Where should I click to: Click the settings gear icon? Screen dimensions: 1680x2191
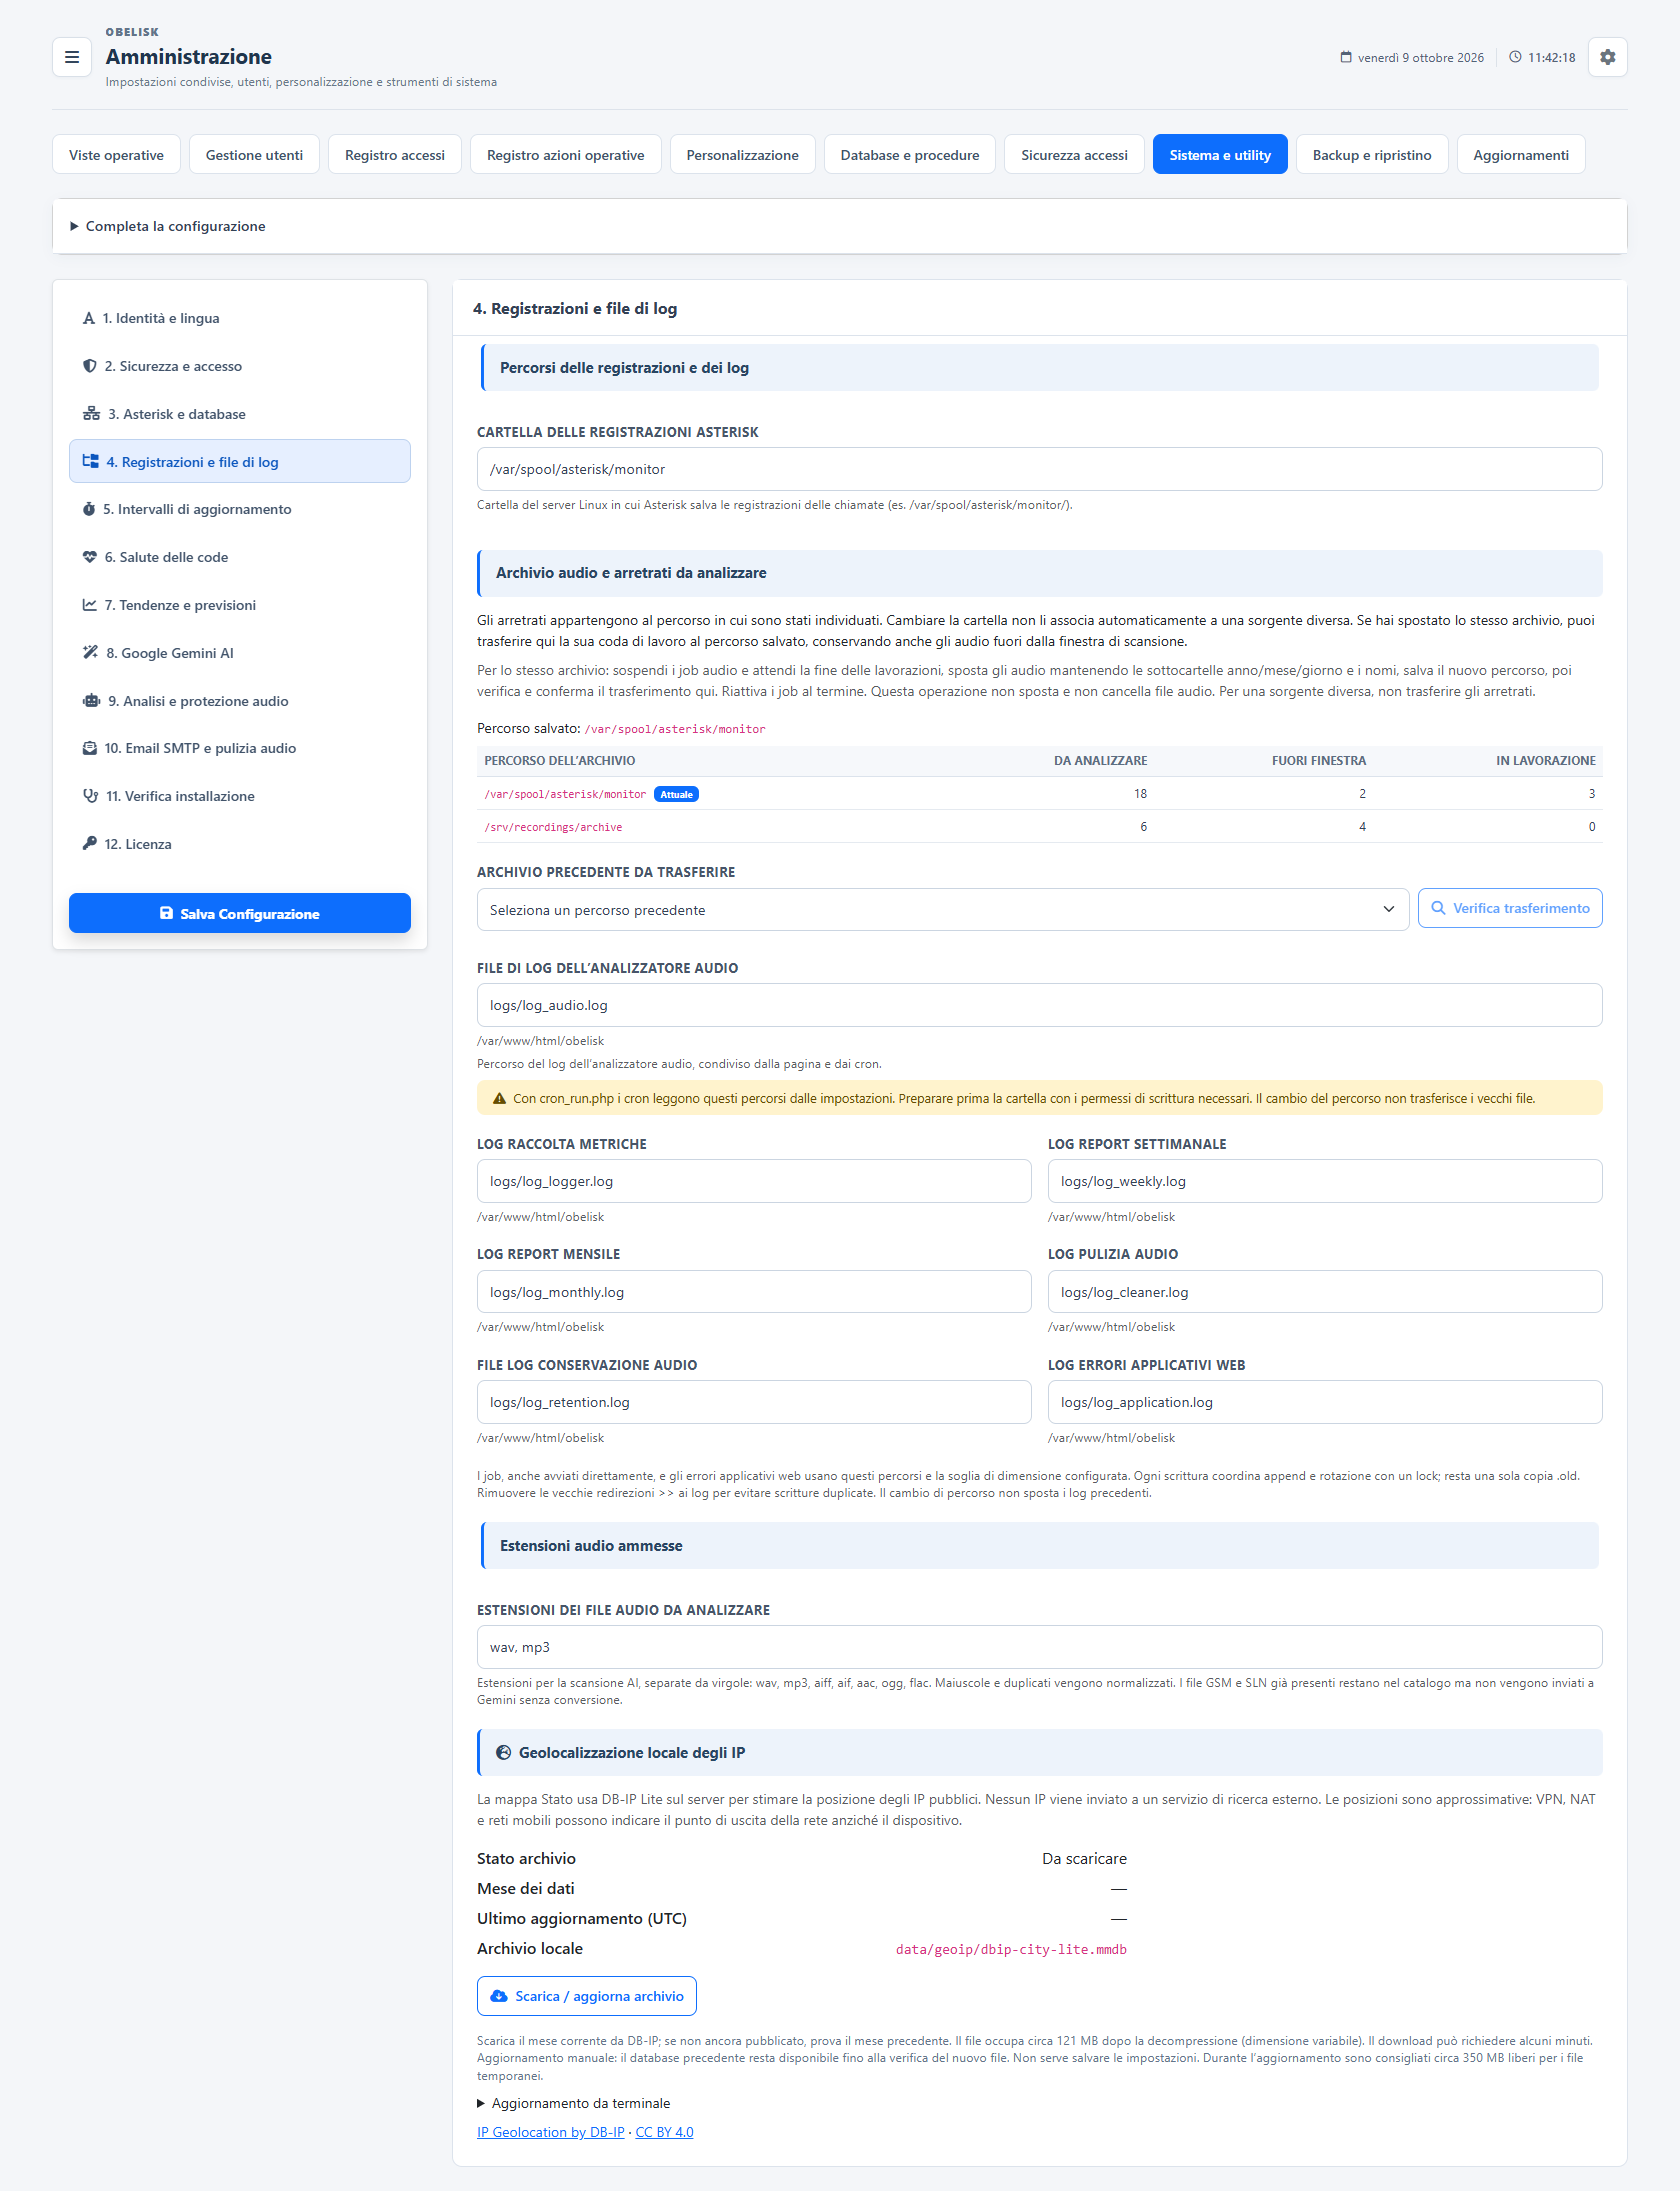point(1607,57)
